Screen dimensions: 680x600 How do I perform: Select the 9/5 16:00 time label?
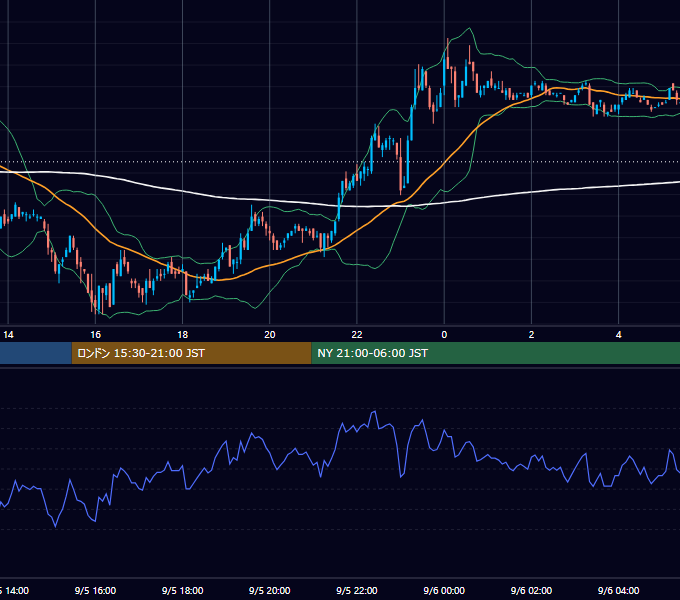click(x=95, y=590)
